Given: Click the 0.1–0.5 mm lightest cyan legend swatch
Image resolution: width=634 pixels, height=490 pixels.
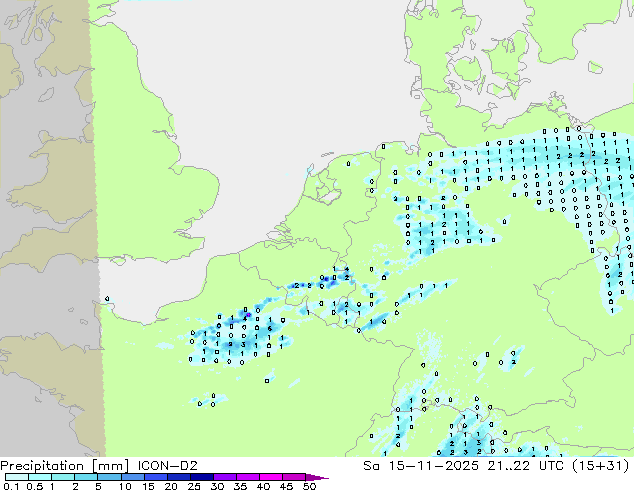Looking at the screenshot, I should 17,477.
